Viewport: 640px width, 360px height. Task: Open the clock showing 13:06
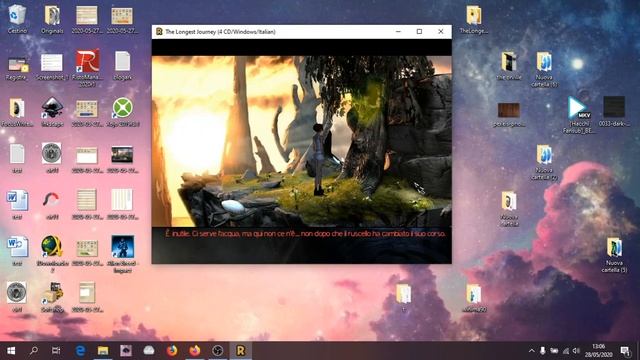click(599, 351)
